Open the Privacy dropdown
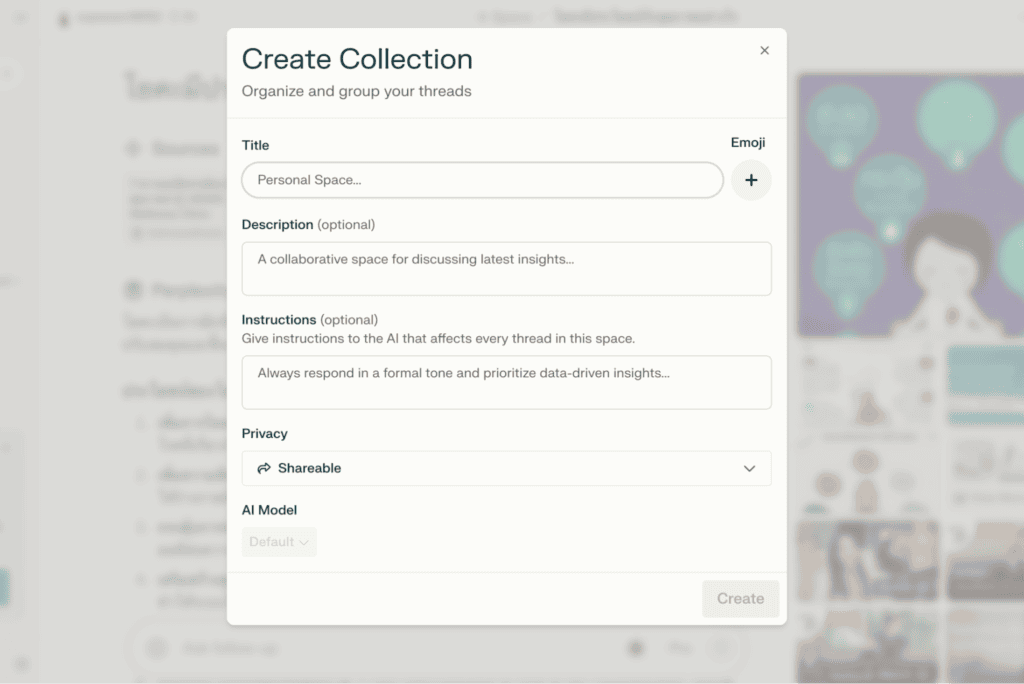 tap(506, 468)
